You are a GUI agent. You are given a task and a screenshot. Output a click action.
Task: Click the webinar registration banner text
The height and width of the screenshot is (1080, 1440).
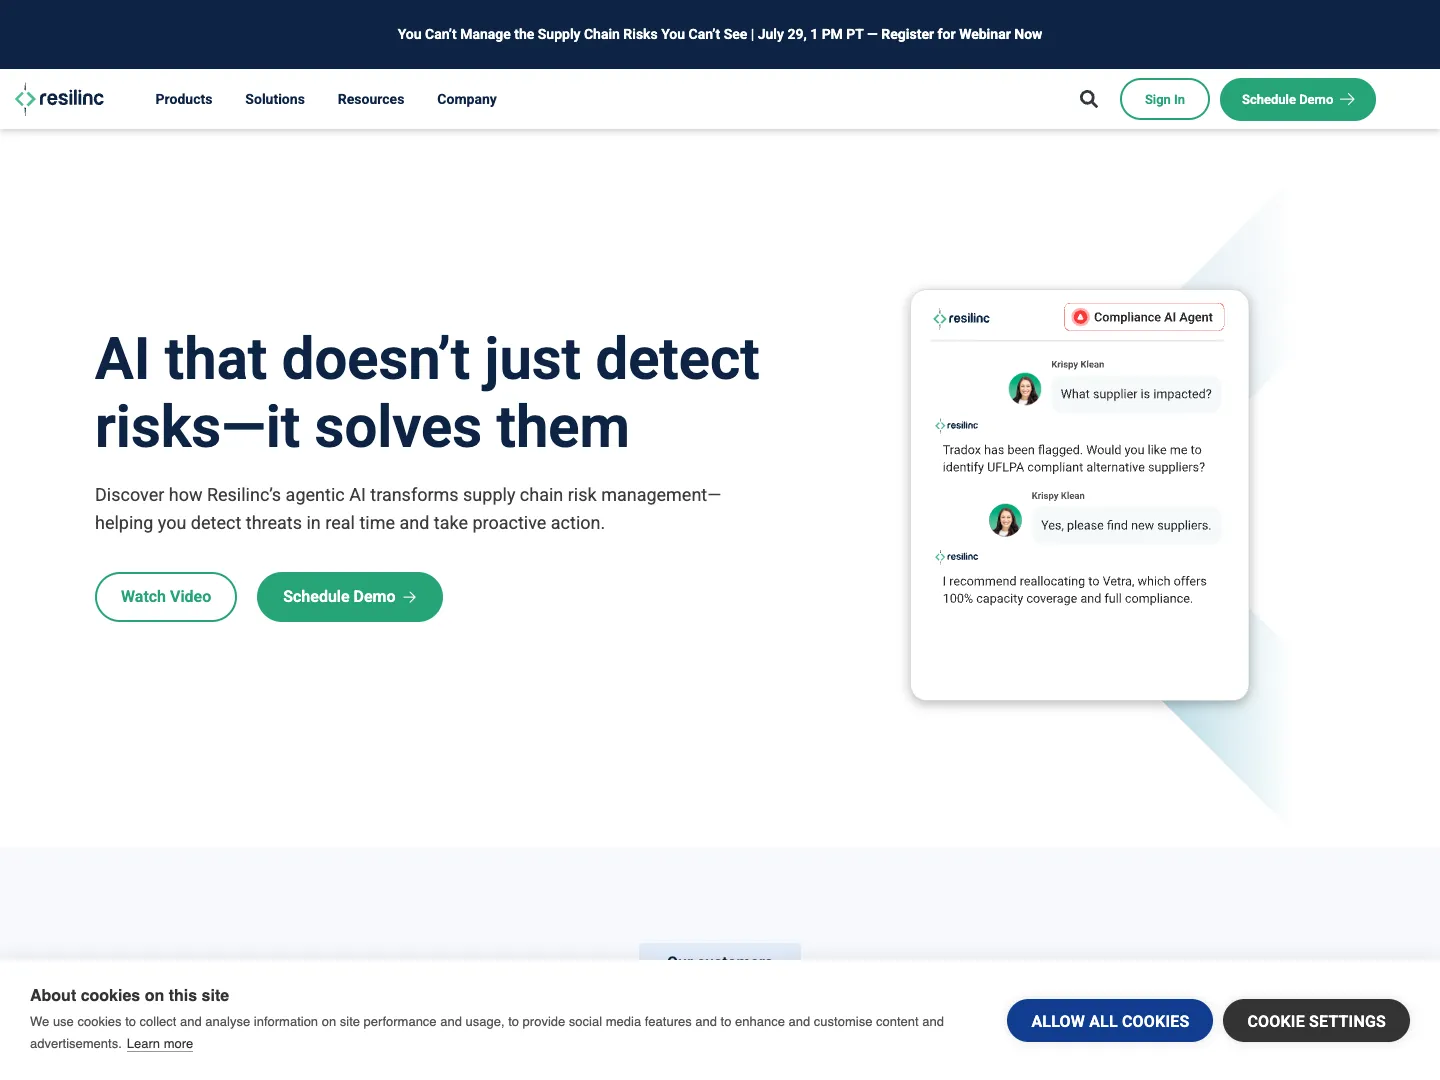pyautogui.click(x=720, y=34)
